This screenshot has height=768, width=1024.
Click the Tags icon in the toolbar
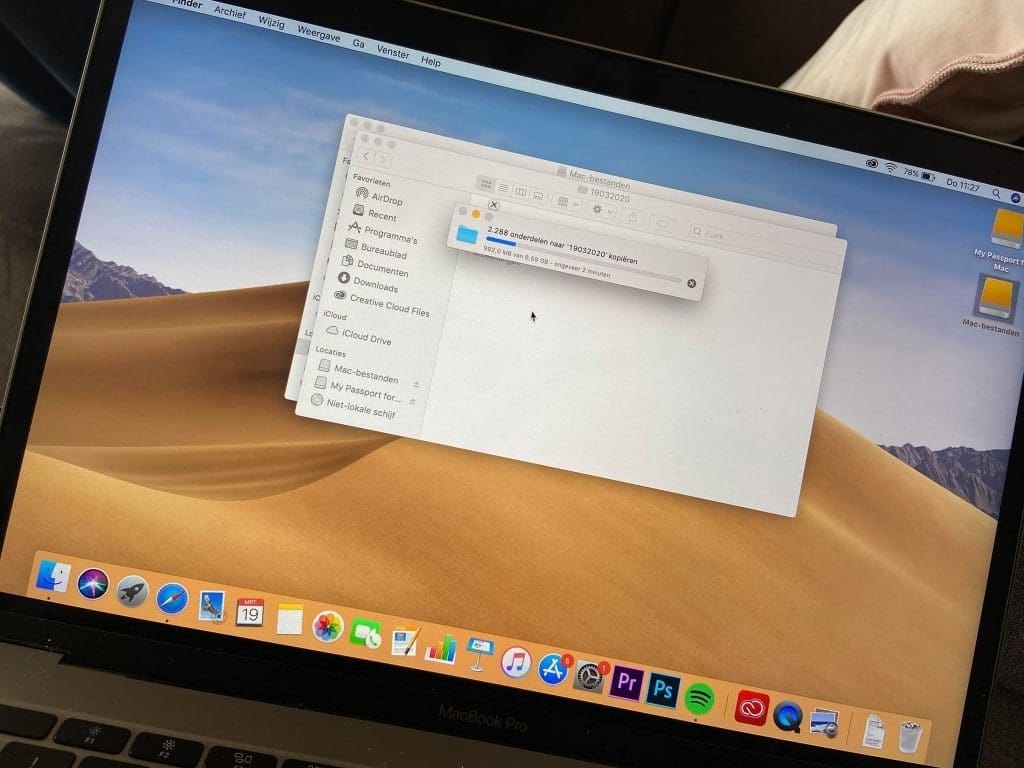[x=663, y=224]
